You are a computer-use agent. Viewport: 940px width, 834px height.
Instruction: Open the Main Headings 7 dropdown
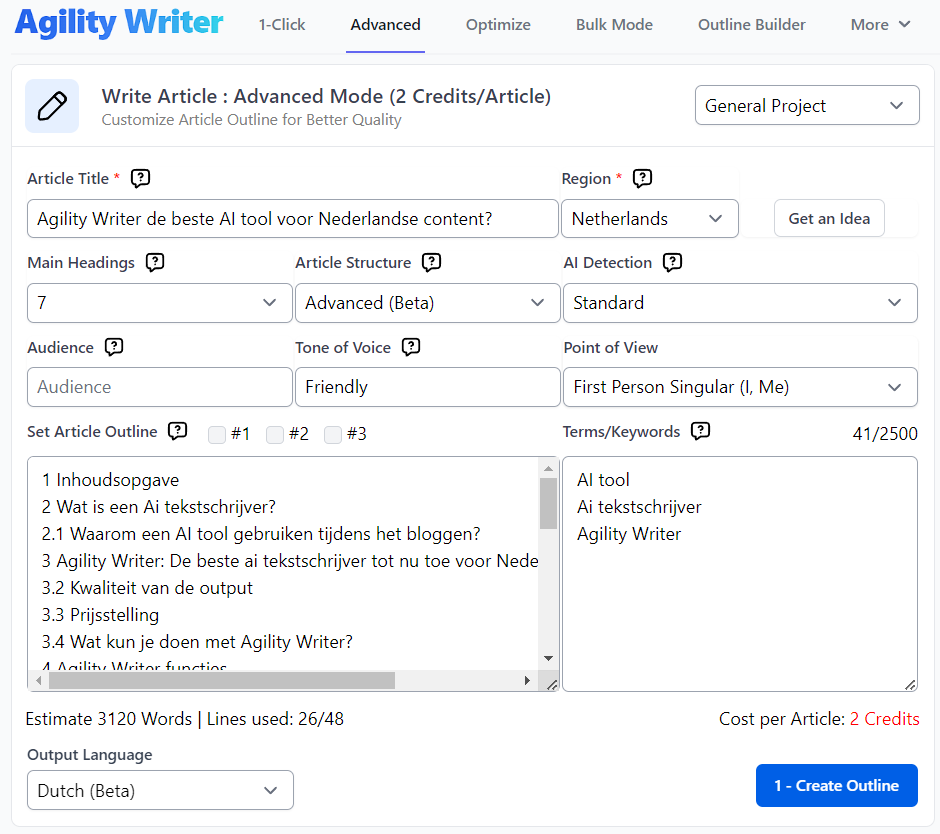[159, 303]
